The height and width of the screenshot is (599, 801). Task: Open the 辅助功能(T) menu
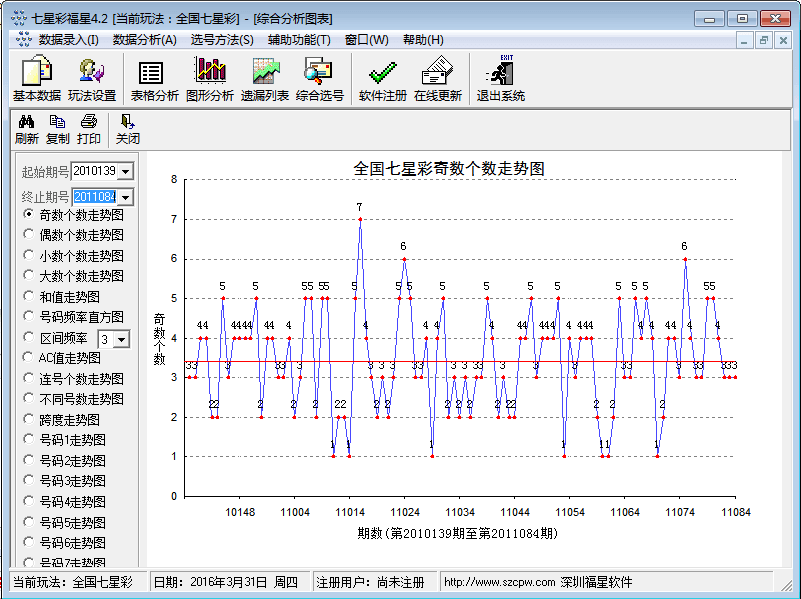coord(299,40)
